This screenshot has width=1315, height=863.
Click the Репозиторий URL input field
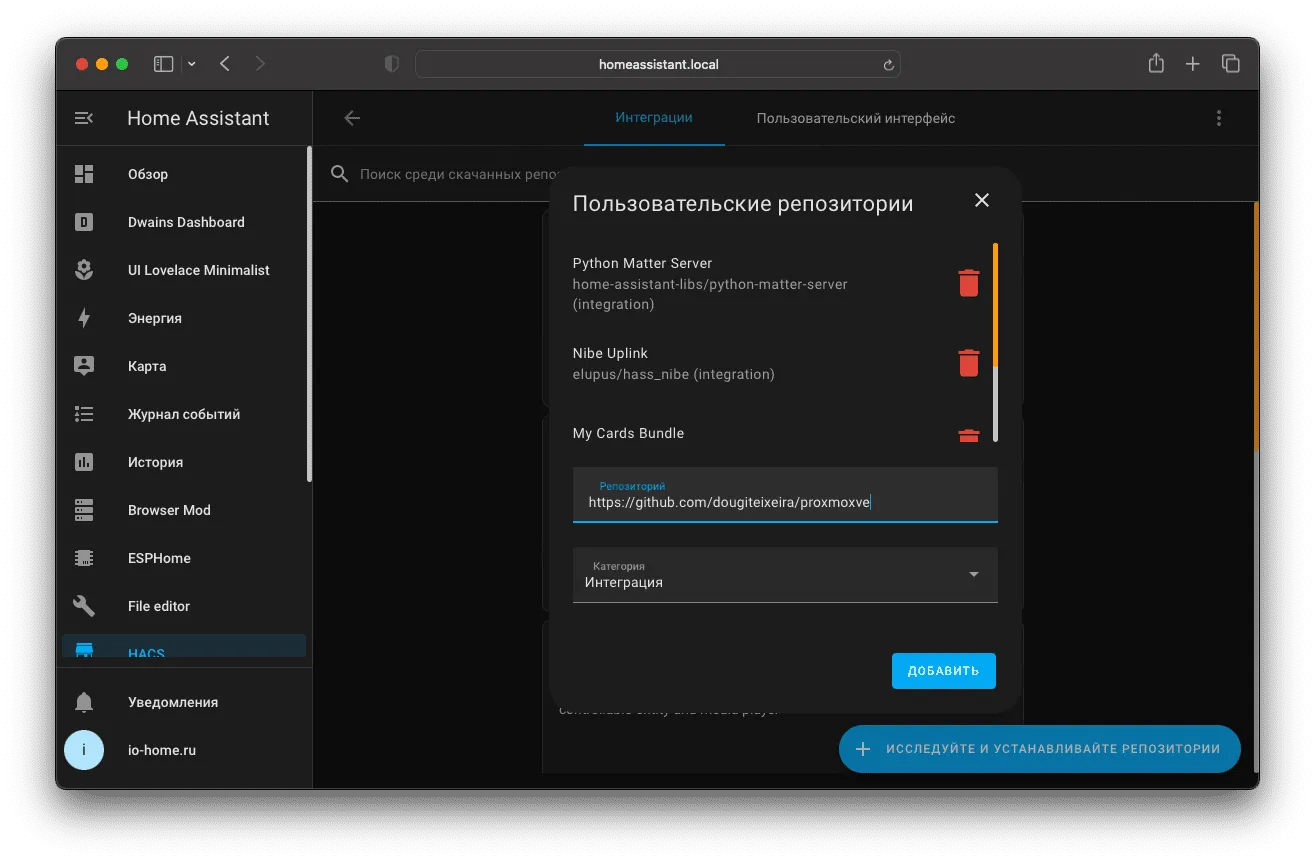coord(785,495)
